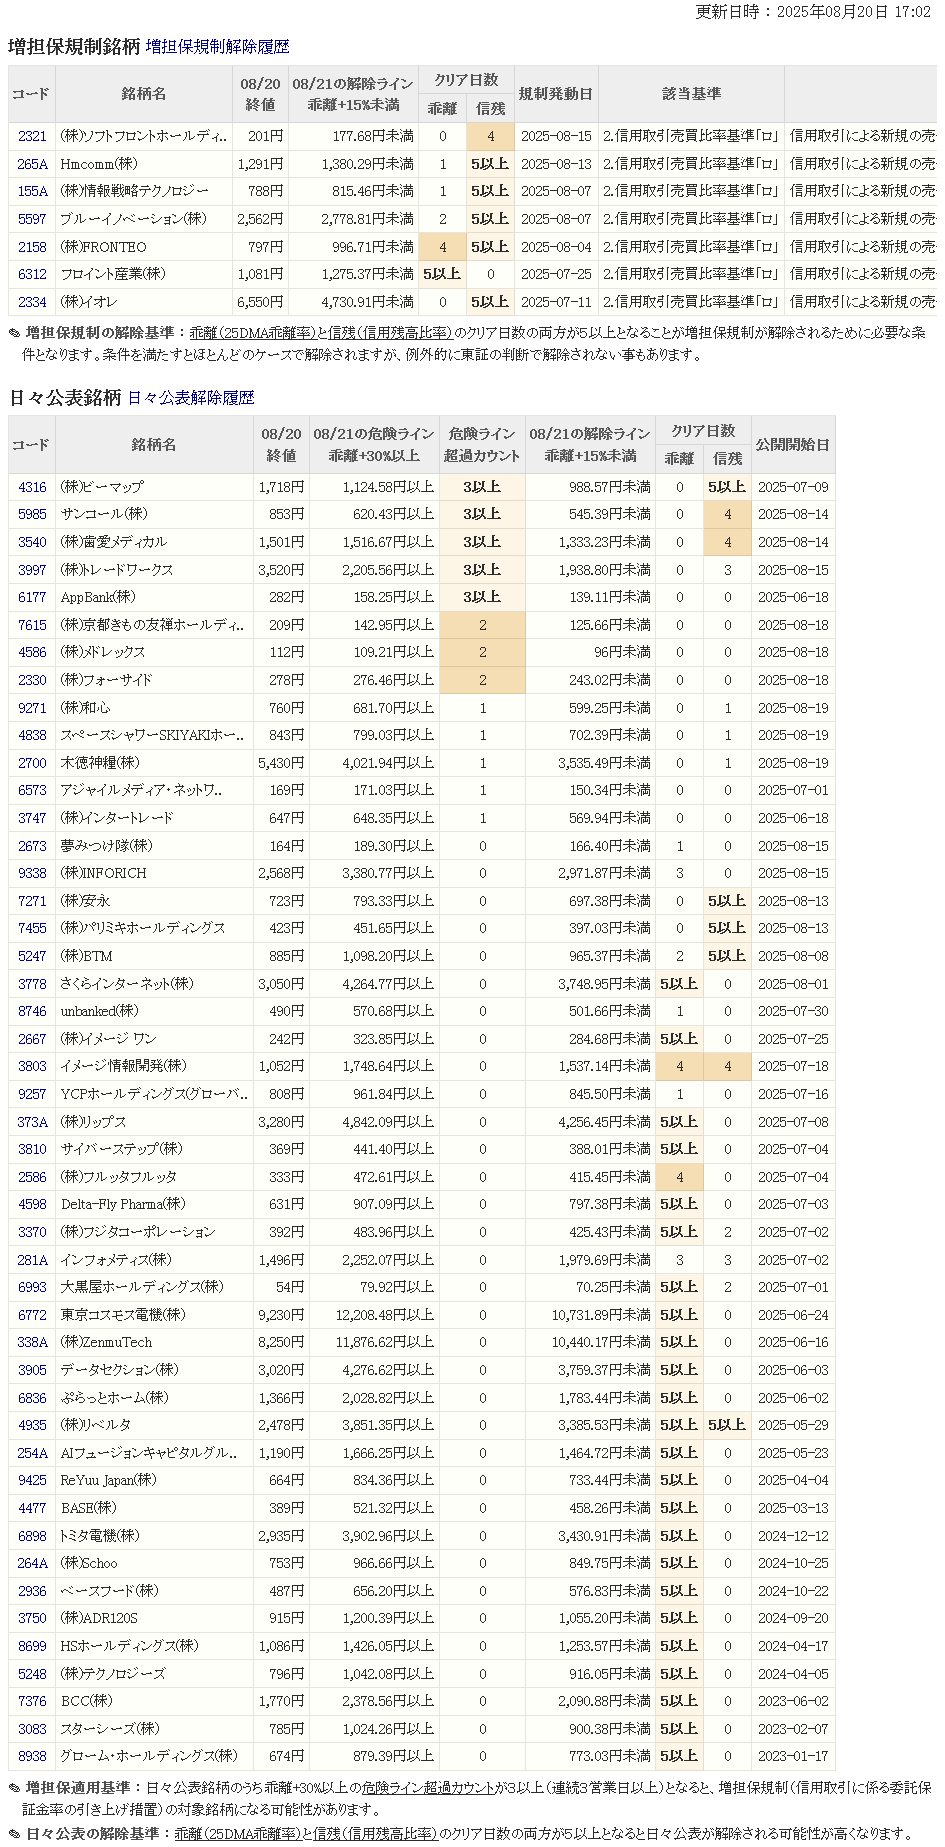The height and width of the screenshot is (1847, 945).
Task: Open code 8938 link
Action: pyautogui.click(x=32, y=1756)
